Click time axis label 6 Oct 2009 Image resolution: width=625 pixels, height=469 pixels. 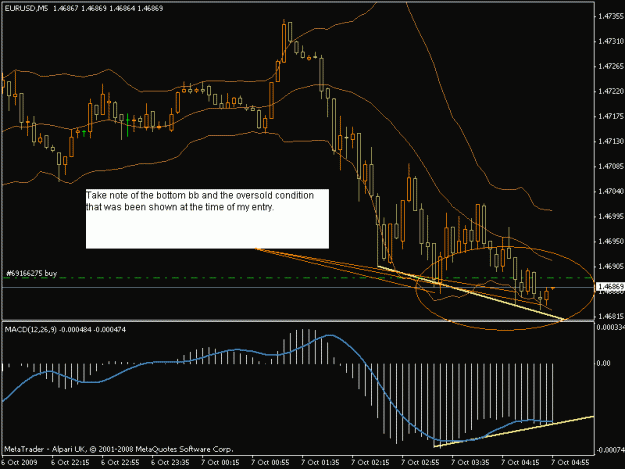pos(19,463)
